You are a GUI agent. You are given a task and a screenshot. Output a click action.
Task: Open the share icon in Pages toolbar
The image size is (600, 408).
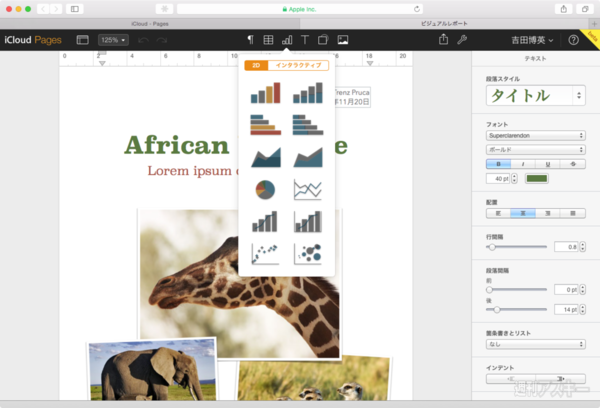coord(443,39)
